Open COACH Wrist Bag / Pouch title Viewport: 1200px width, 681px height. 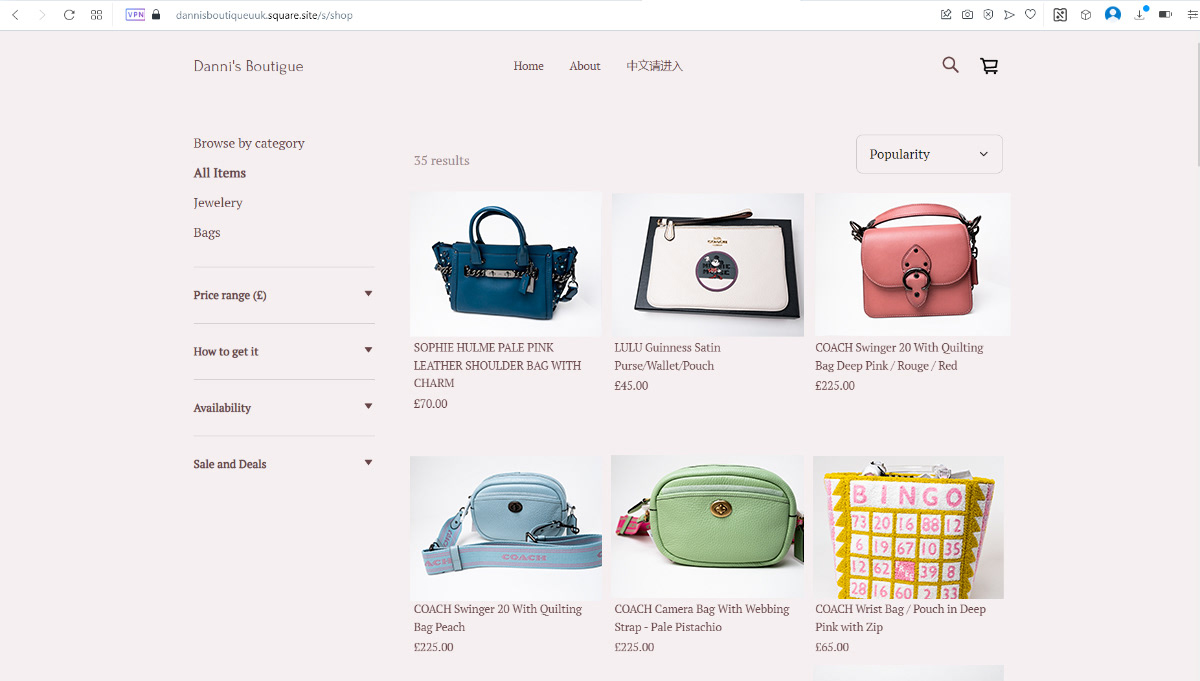(x=900, y=618)
